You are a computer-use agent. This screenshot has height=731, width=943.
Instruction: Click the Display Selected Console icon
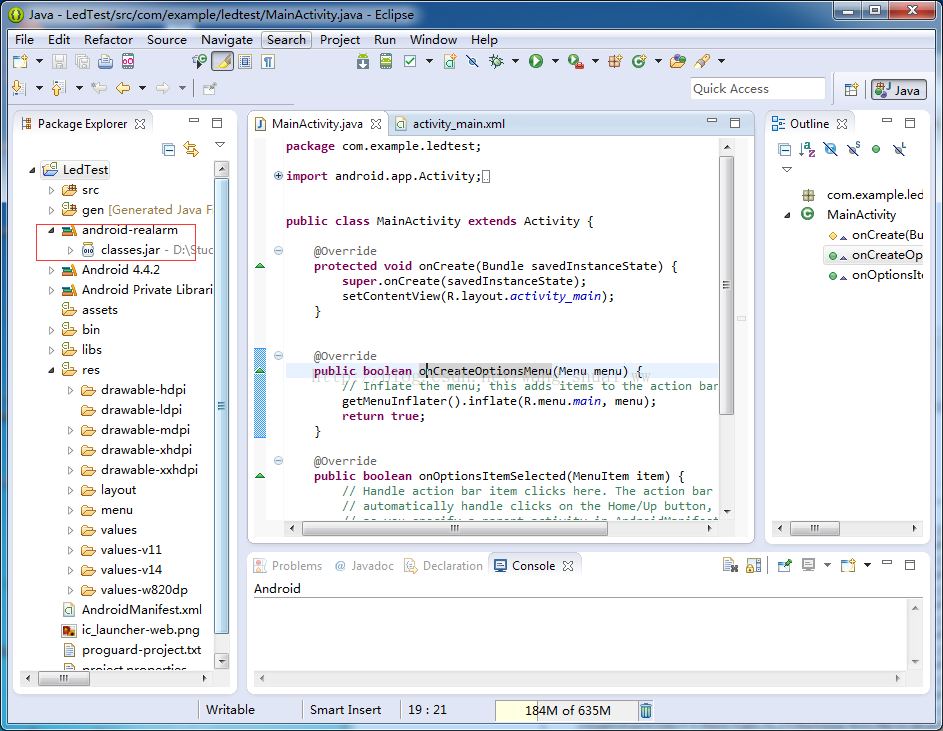click(x=808, y=566)
